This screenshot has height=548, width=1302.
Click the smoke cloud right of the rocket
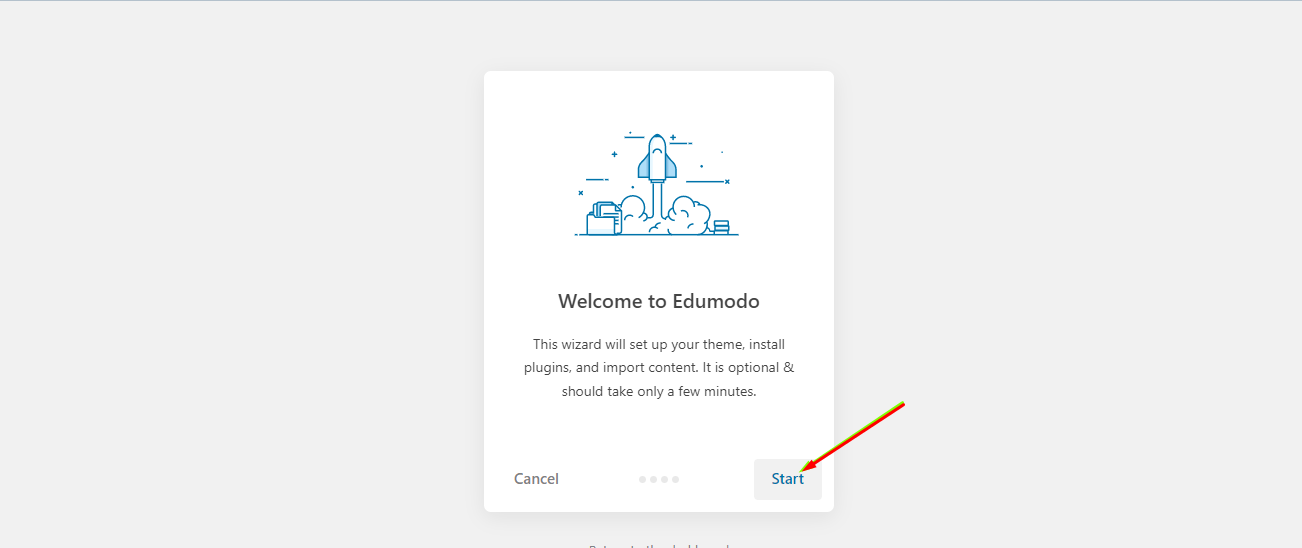[x=688, y=216]
